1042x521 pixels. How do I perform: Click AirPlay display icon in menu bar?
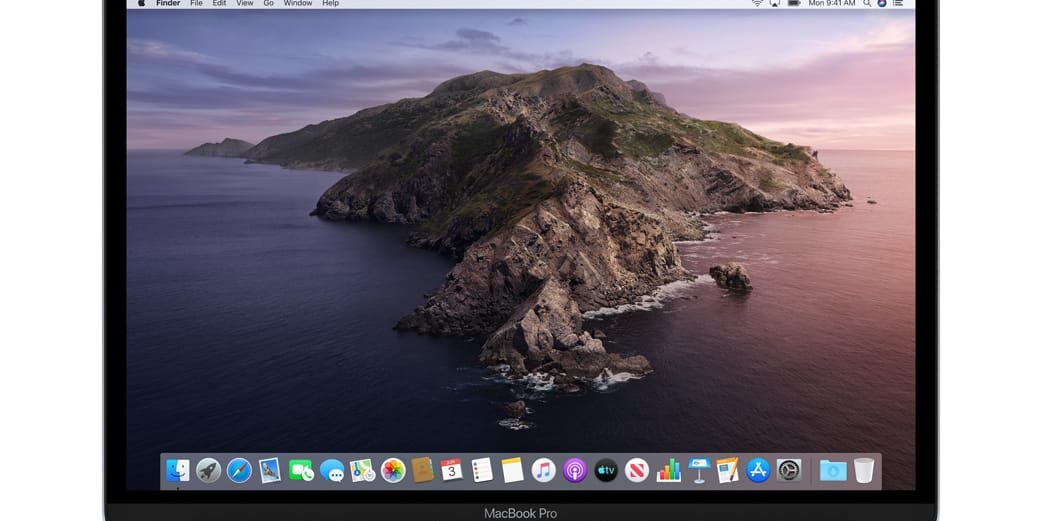(x=775, y=3)
